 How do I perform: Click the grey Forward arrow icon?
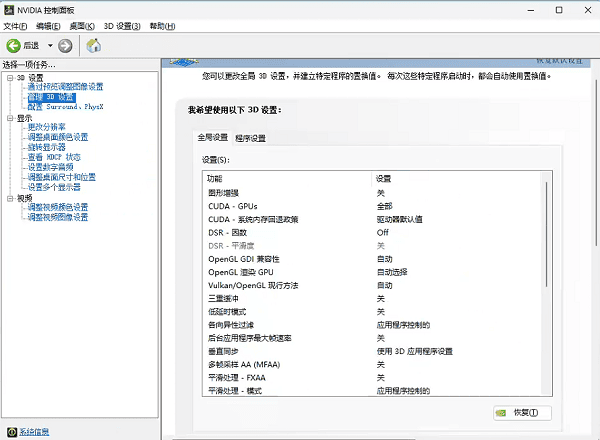tap(65, 45)
